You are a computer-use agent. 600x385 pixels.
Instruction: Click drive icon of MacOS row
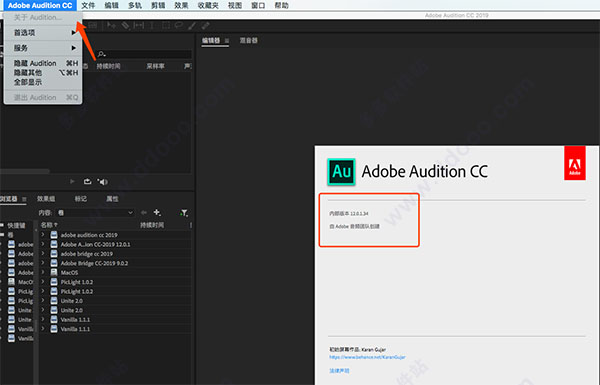(x=54, y=272)
